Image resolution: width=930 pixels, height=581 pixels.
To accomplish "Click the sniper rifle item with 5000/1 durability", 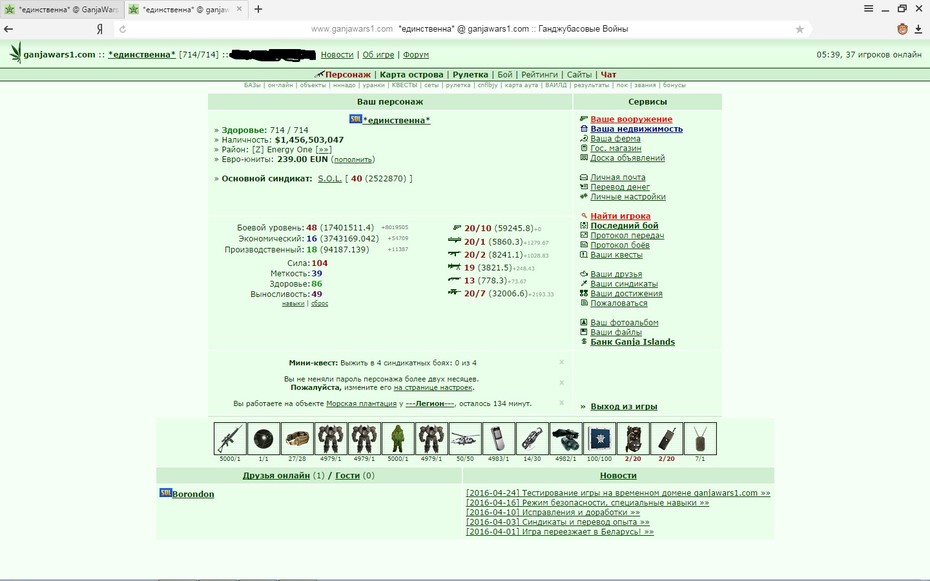I will pos(230,439).
